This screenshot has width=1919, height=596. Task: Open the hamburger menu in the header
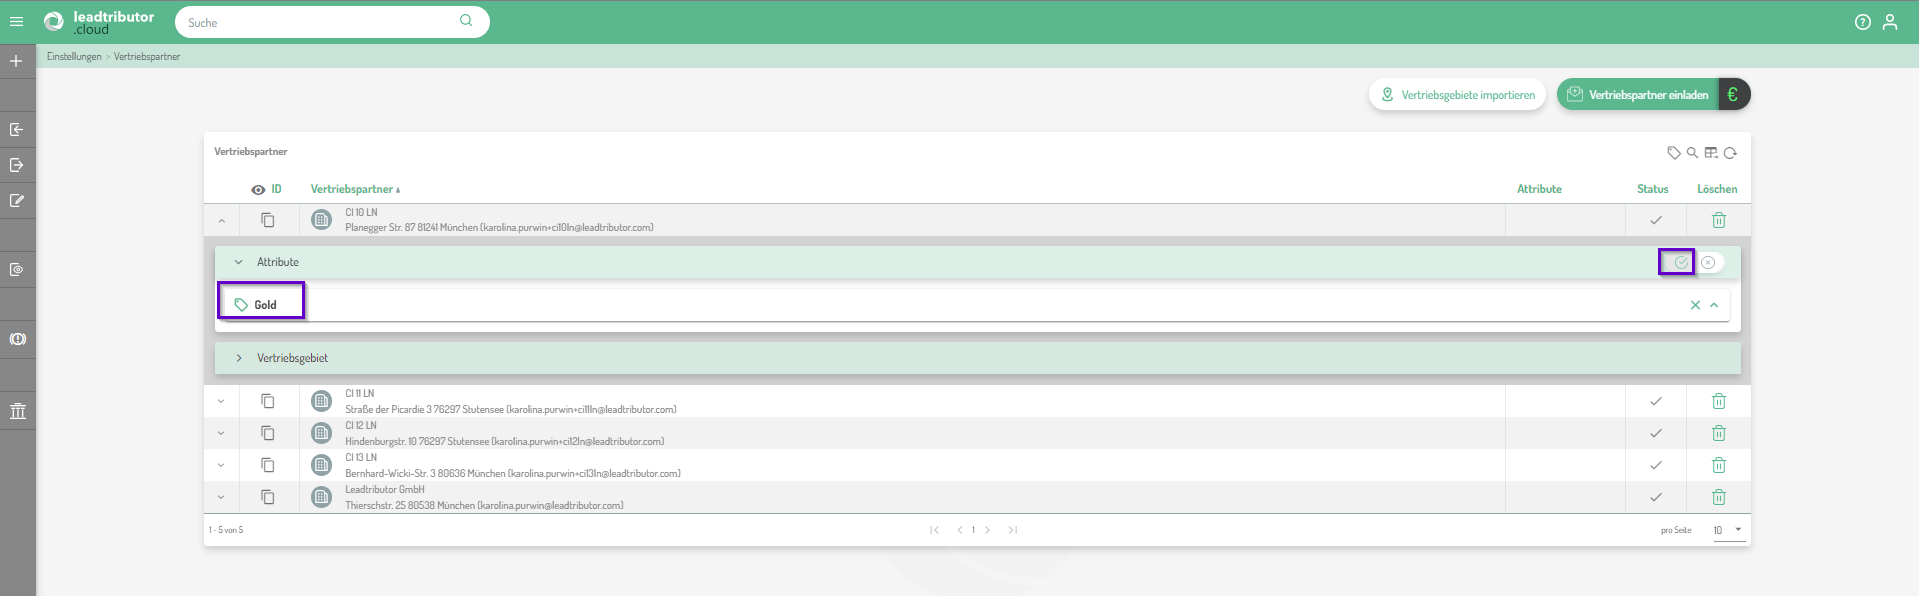16,22
